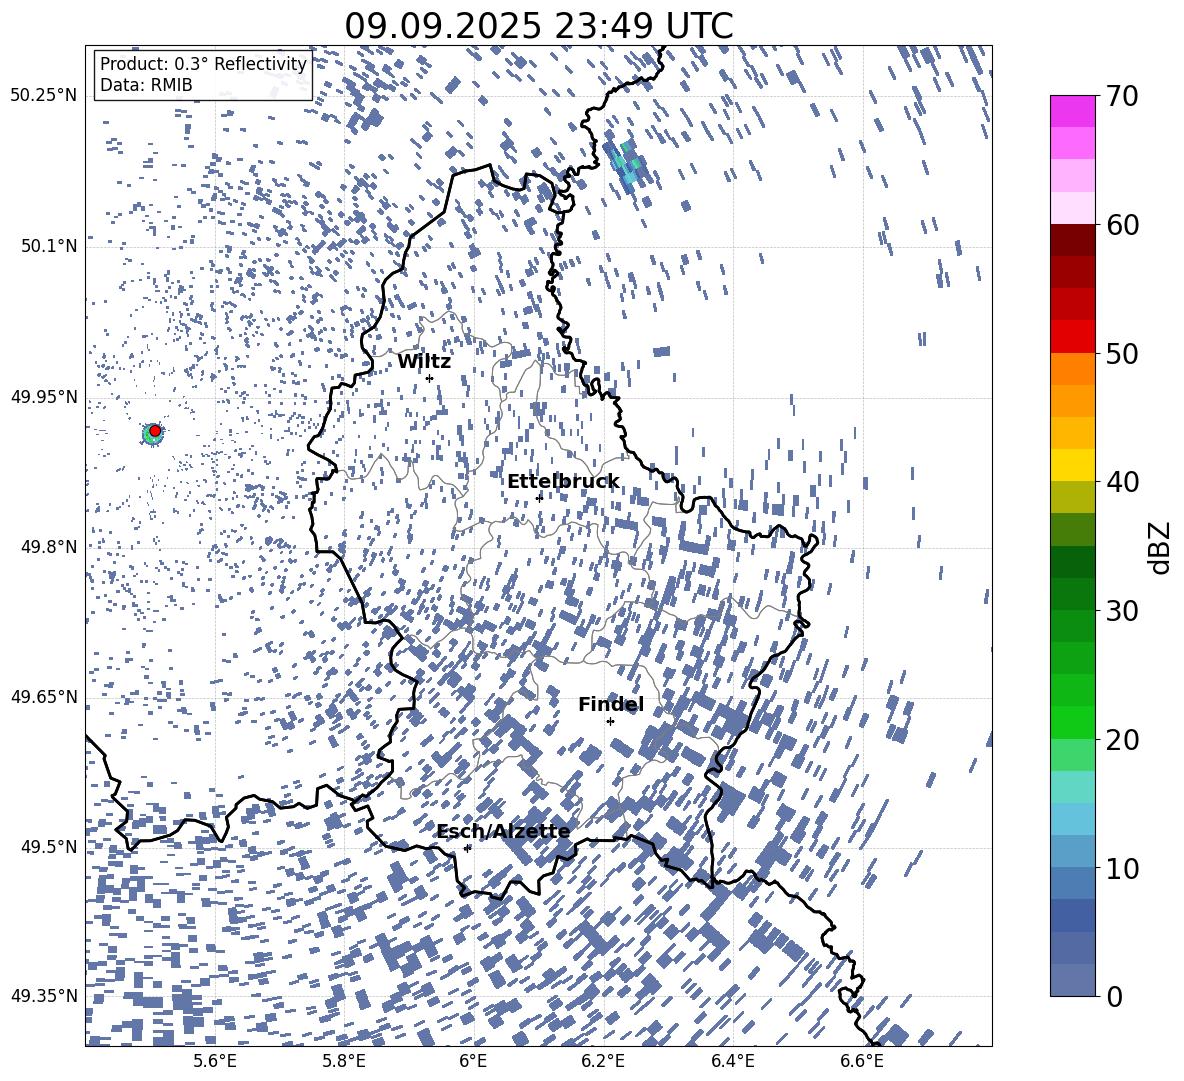Click the 49.65°N latitude label
1184x1081 pixels.
(x=44, y=696)
